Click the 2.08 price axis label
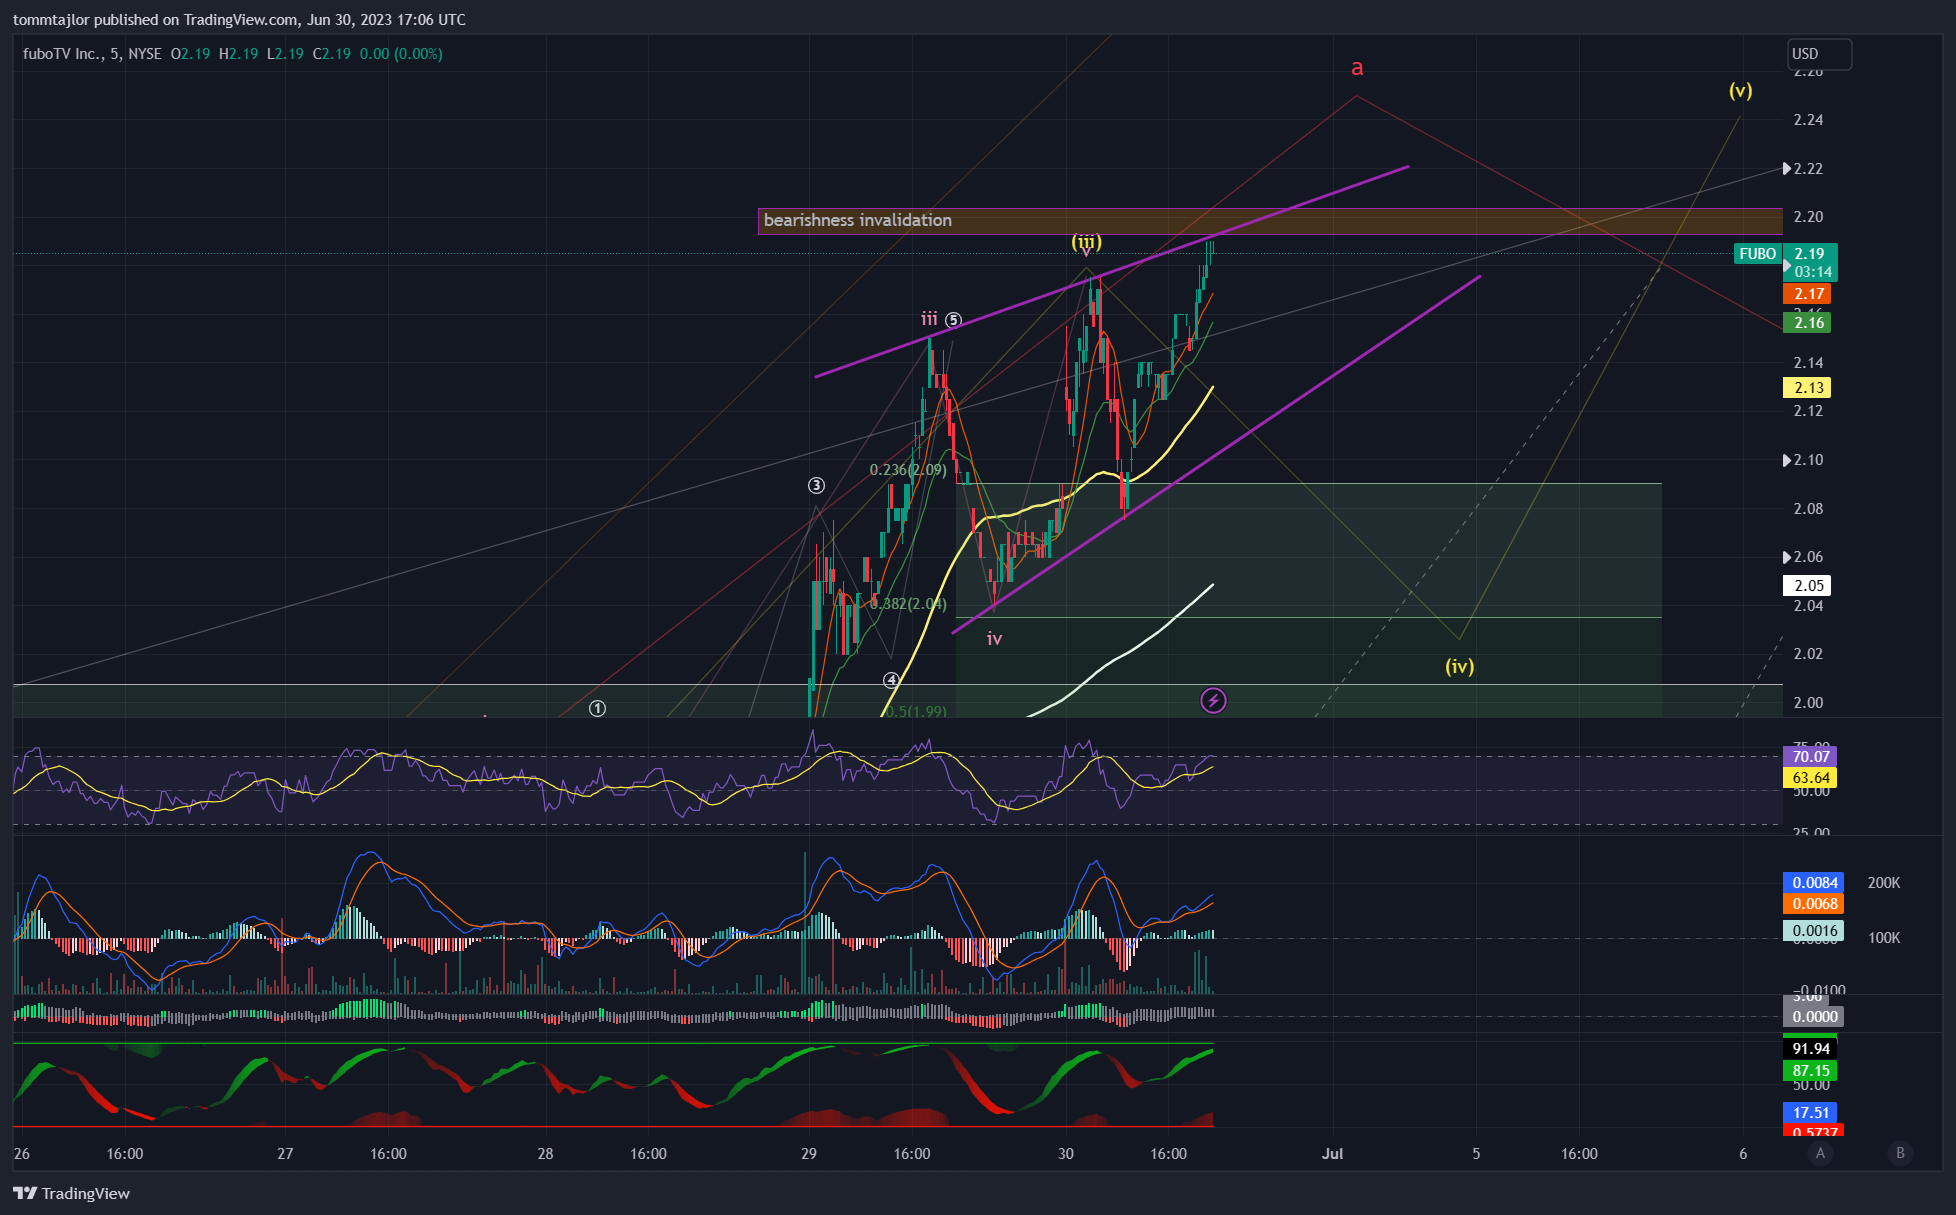This screenshot has width=1956, height=1215. [1808, 509]
